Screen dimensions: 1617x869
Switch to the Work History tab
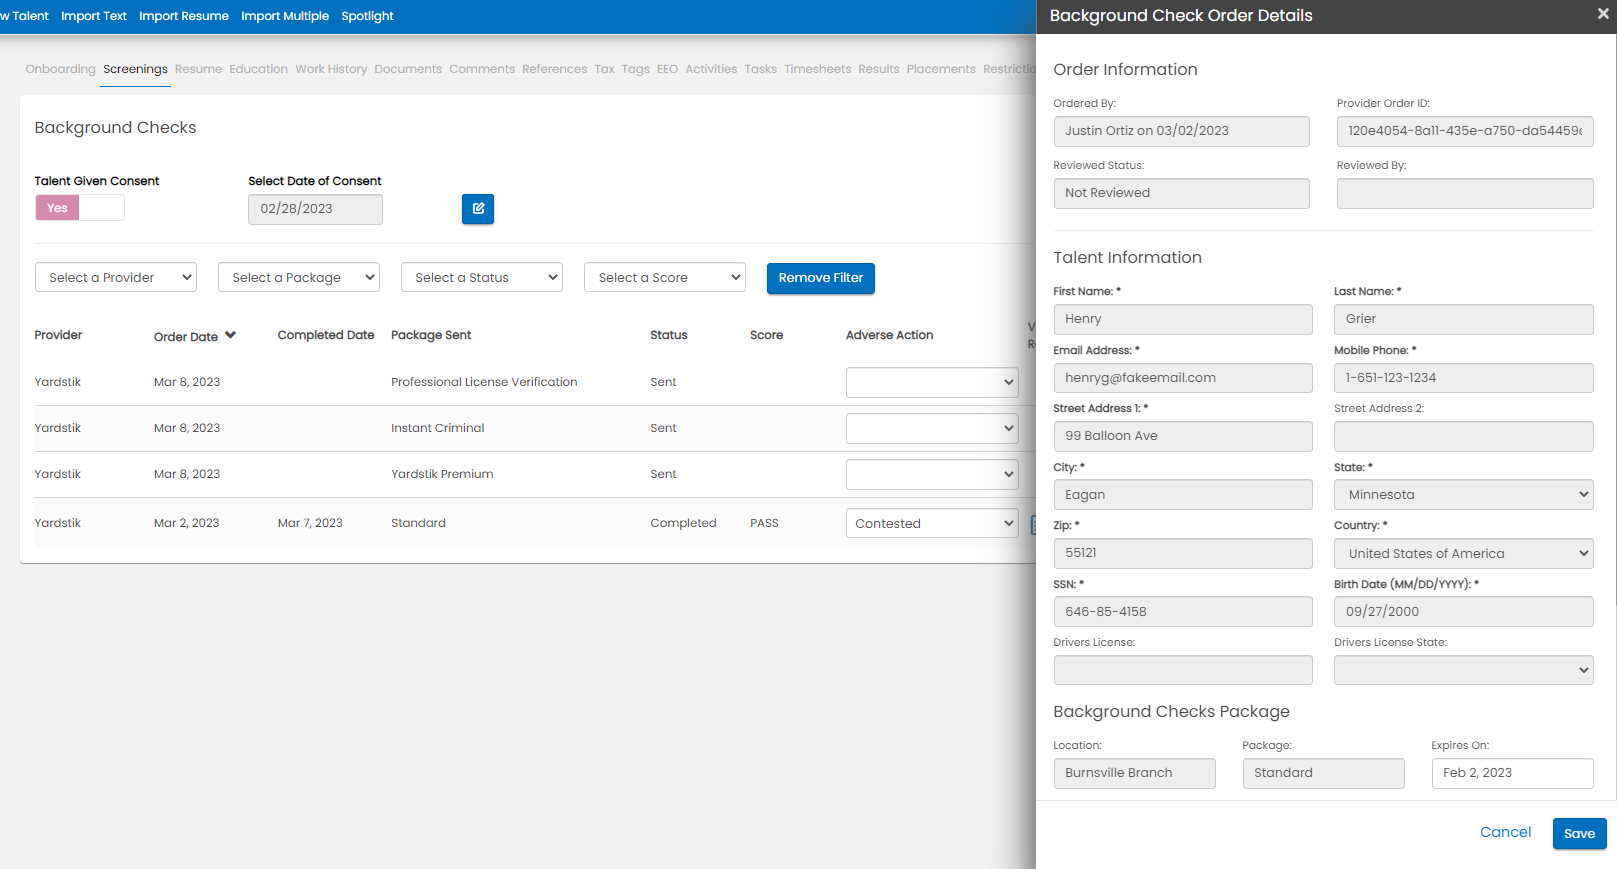pos(331,69)
